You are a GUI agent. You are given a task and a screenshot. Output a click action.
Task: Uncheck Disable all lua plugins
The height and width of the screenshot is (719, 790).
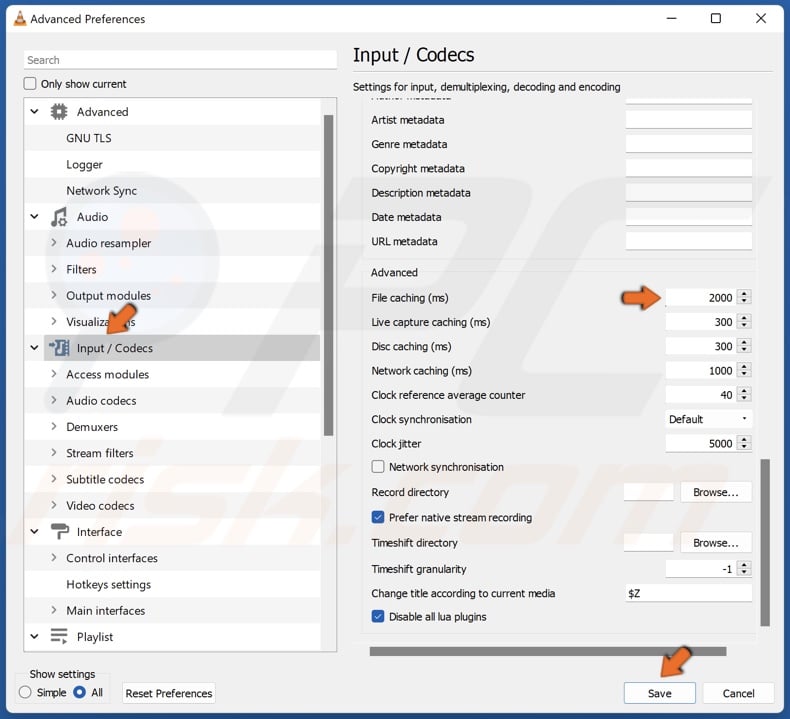click(x=378, y=616)
